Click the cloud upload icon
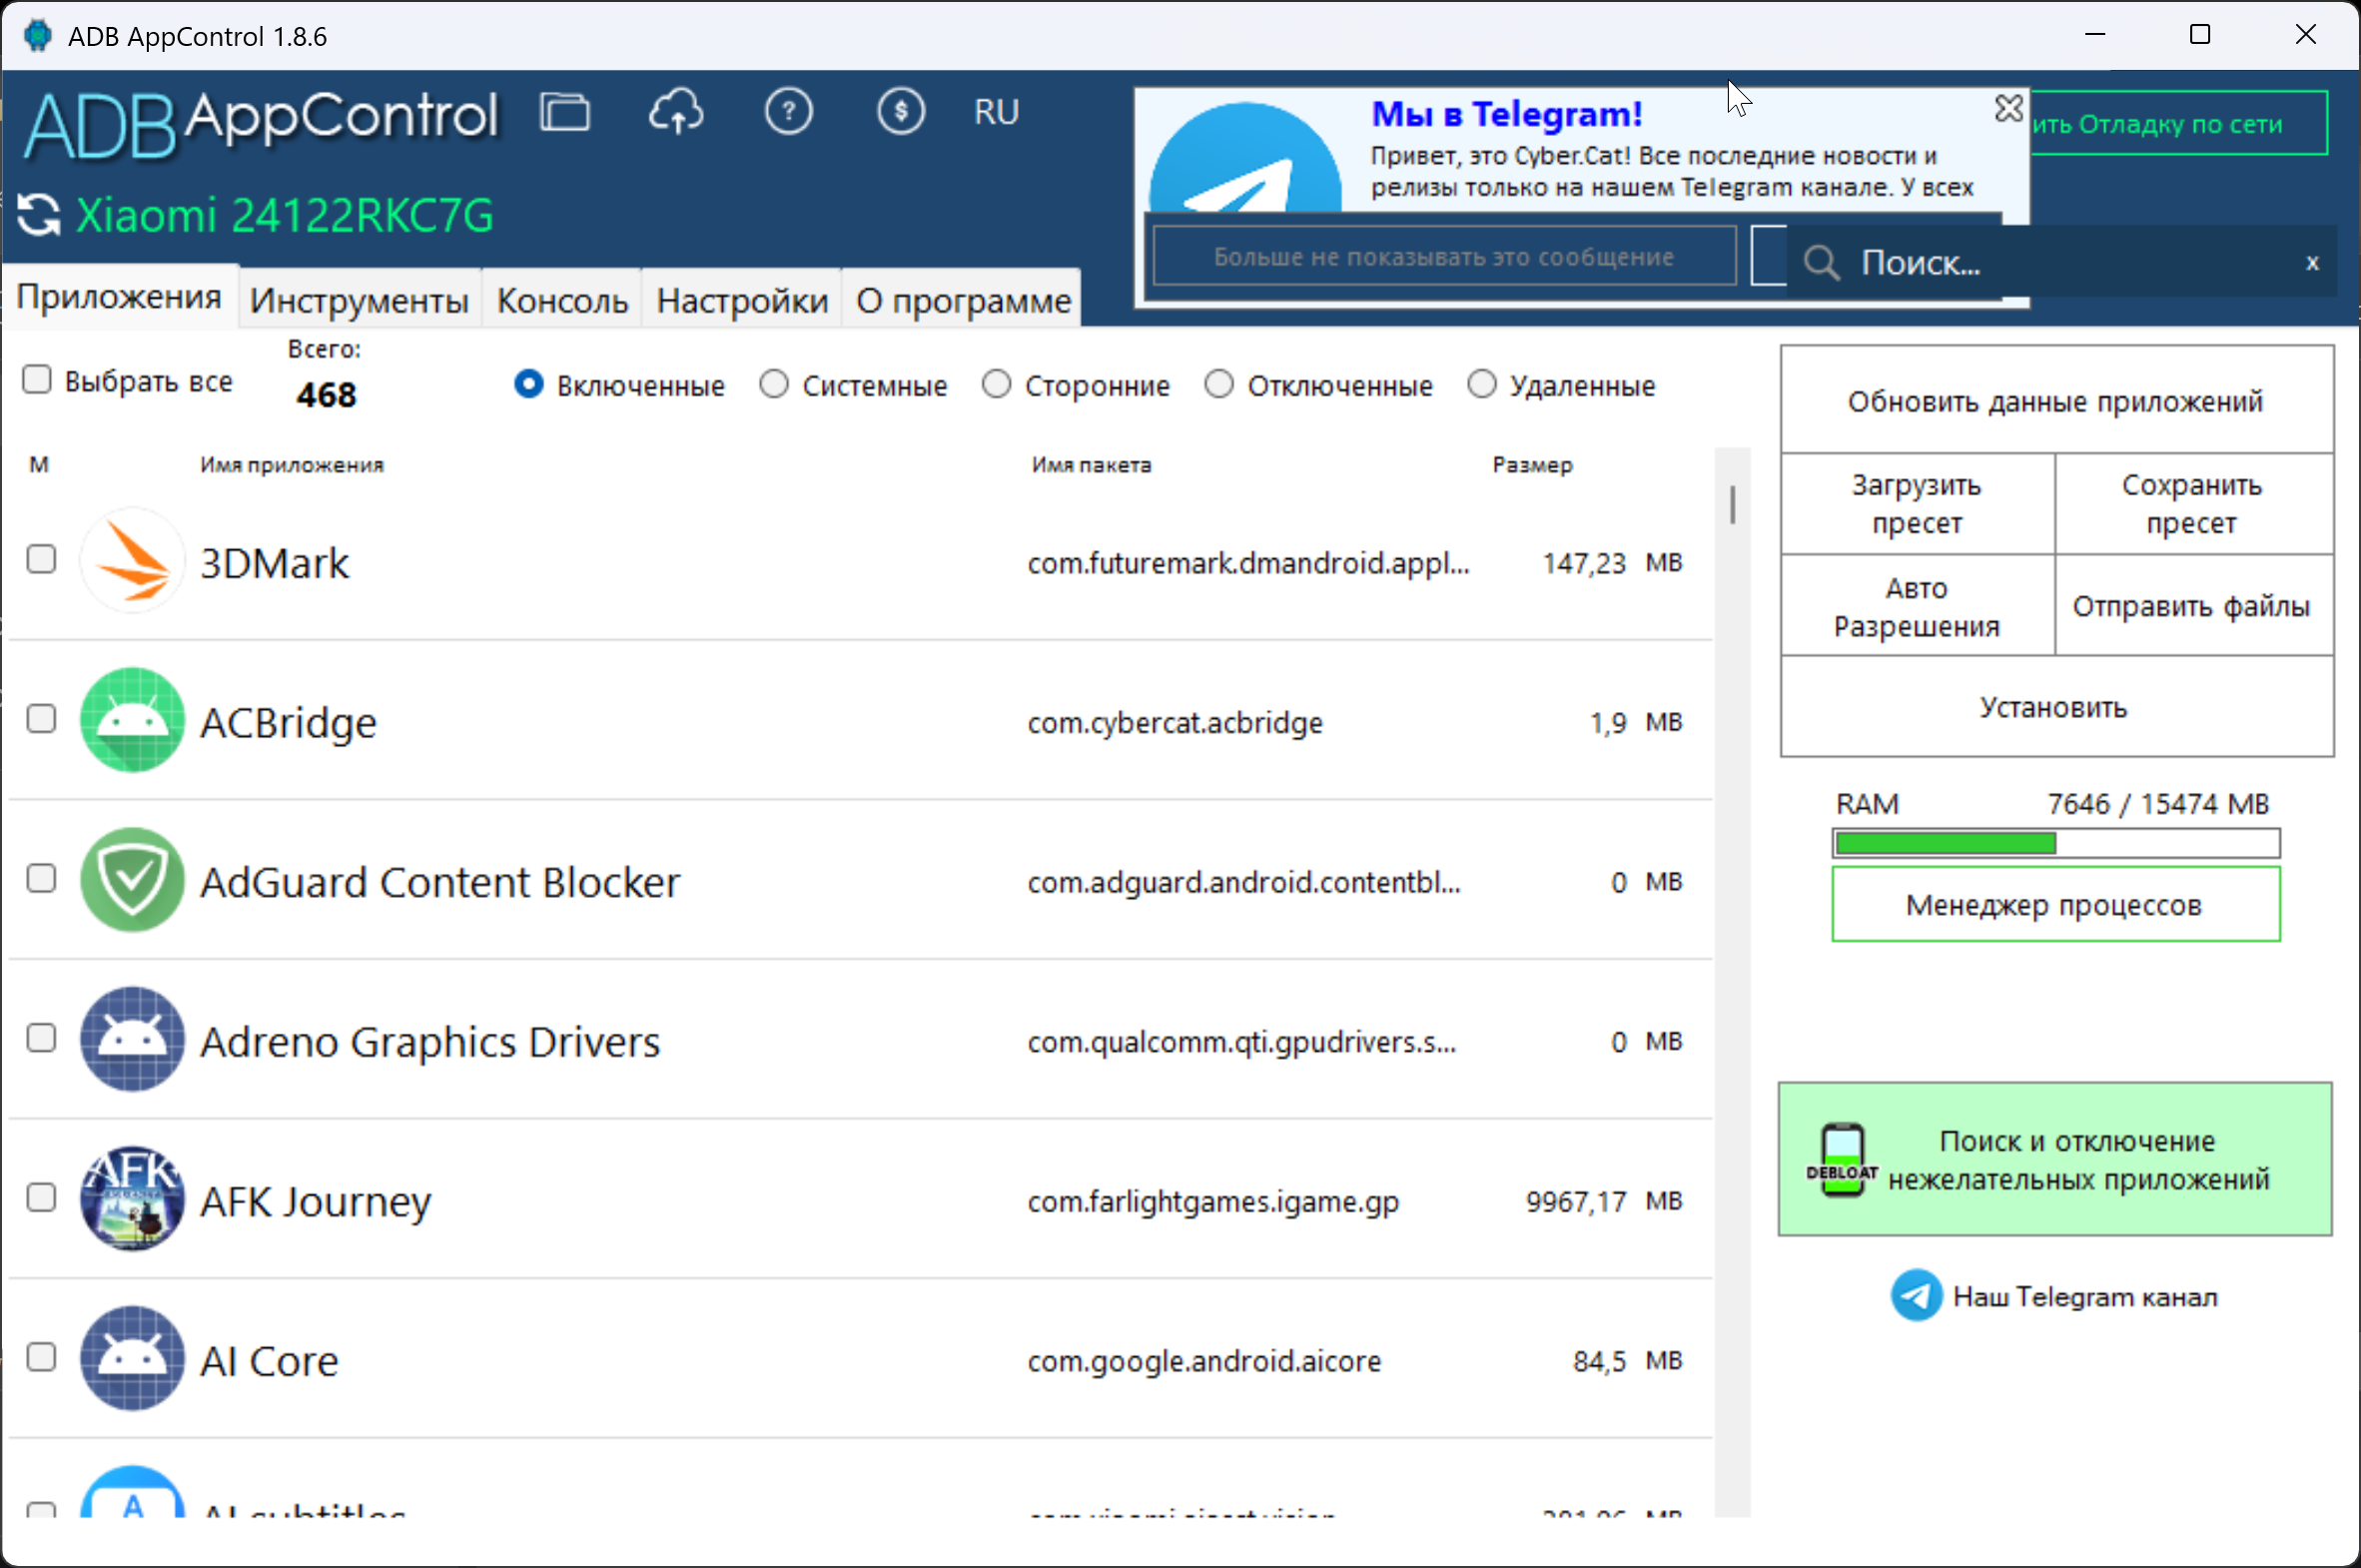 tap(676, 111)
